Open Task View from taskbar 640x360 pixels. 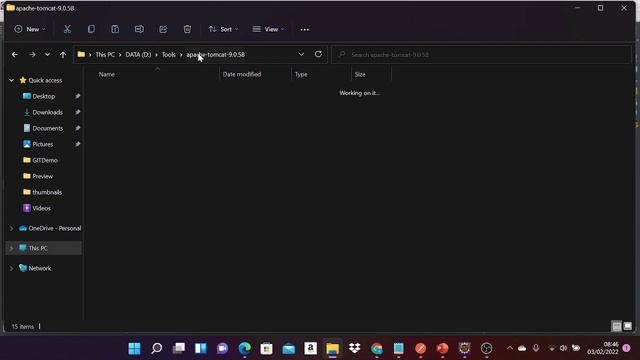178,348
